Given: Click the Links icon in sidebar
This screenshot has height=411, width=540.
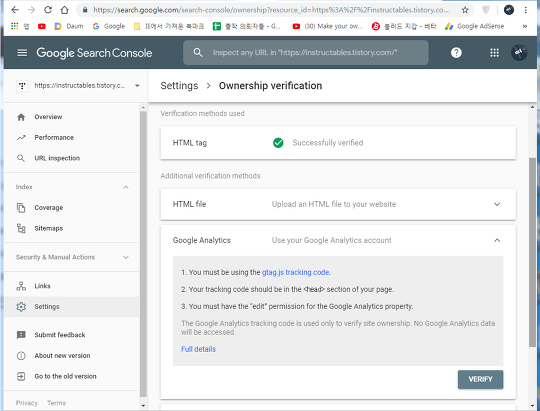Looking at the screenshot, I should point(21,286).
